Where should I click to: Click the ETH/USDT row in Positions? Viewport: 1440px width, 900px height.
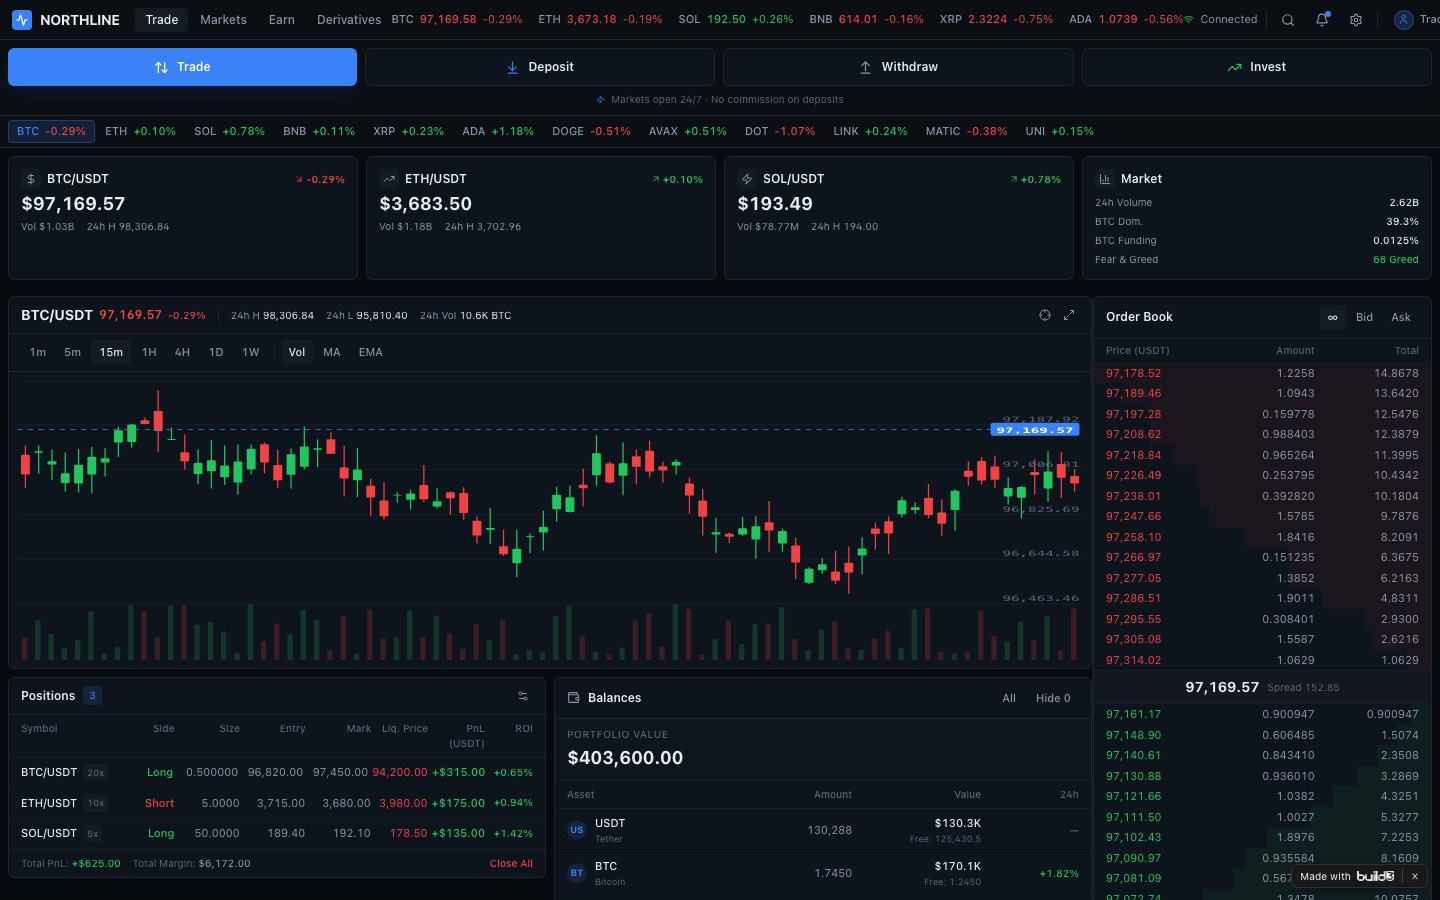click(x=277, y=803)
